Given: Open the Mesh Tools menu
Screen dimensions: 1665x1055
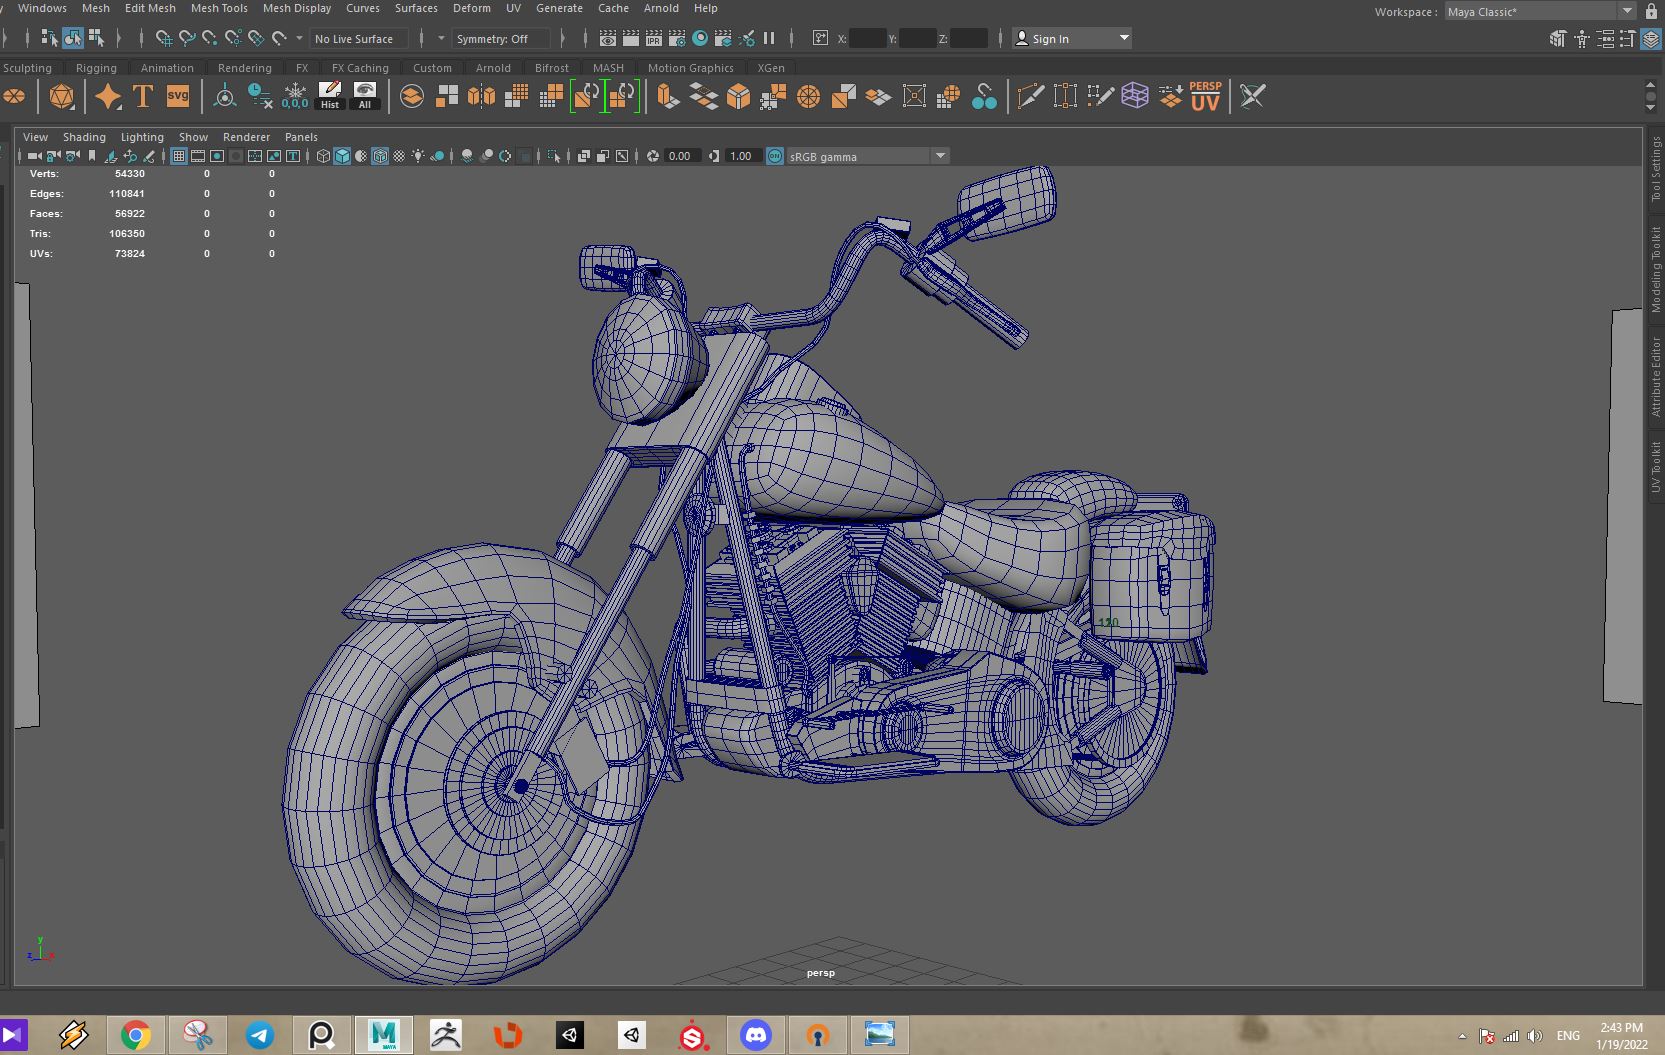Looking at the screenshot, I should pyautogui.click(x=219, y=8).
